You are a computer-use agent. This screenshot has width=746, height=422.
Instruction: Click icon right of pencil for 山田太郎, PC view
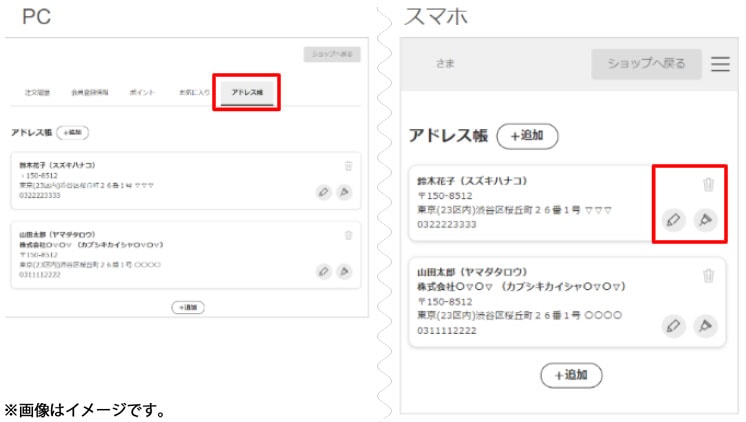point(345,270)
